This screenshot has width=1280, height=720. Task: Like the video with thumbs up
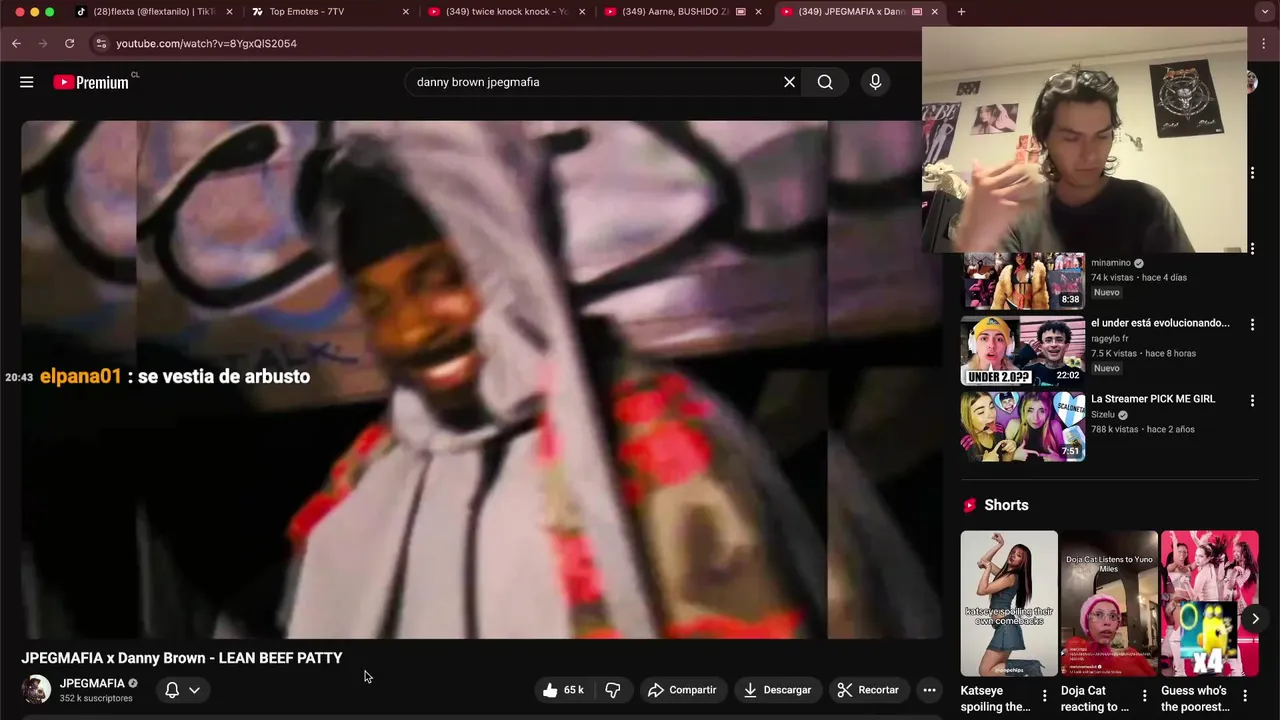point(563,690)
